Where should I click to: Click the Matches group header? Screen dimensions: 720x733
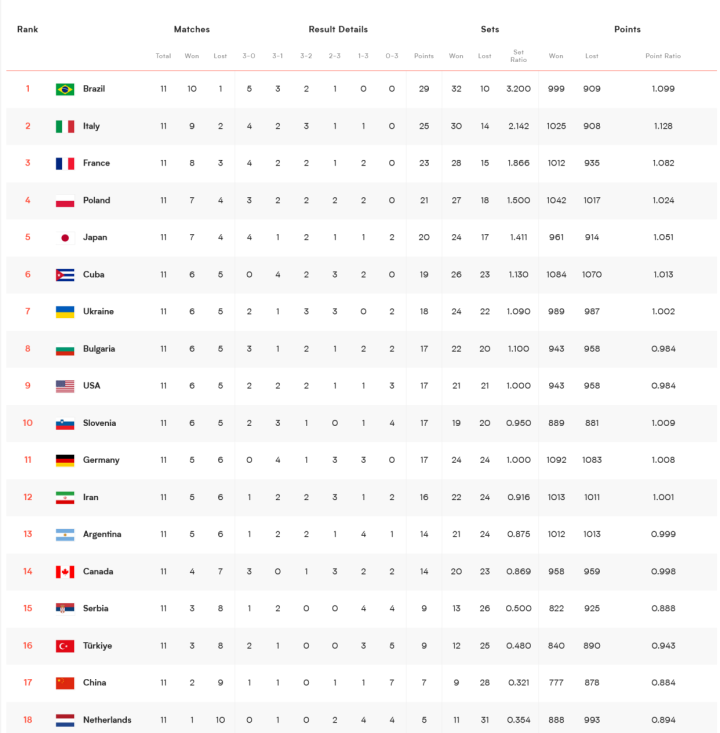point(192,29)
